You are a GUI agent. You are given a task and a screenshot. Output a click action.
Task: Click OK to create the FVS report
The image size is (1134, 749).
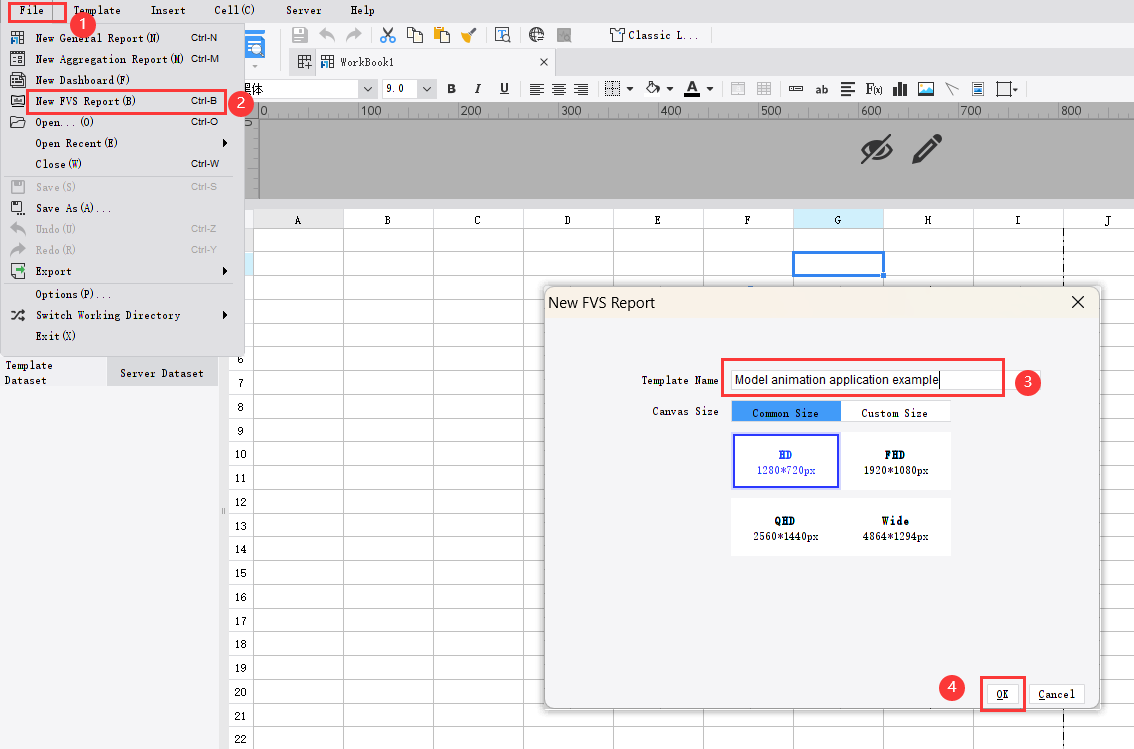tap(1002, 693)
